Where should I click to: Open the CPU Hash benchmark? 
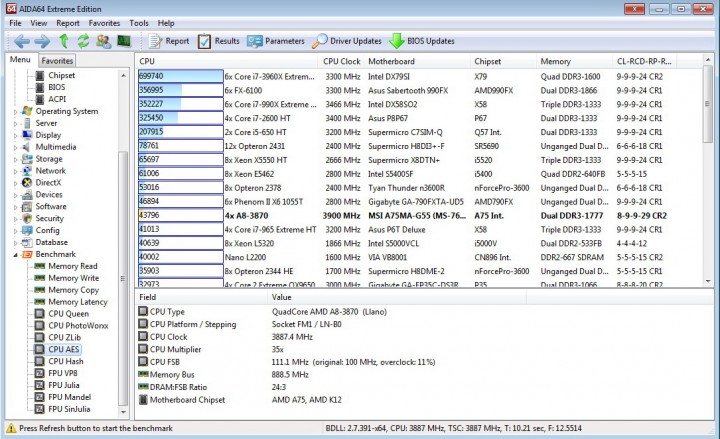[x=66, y=361]
